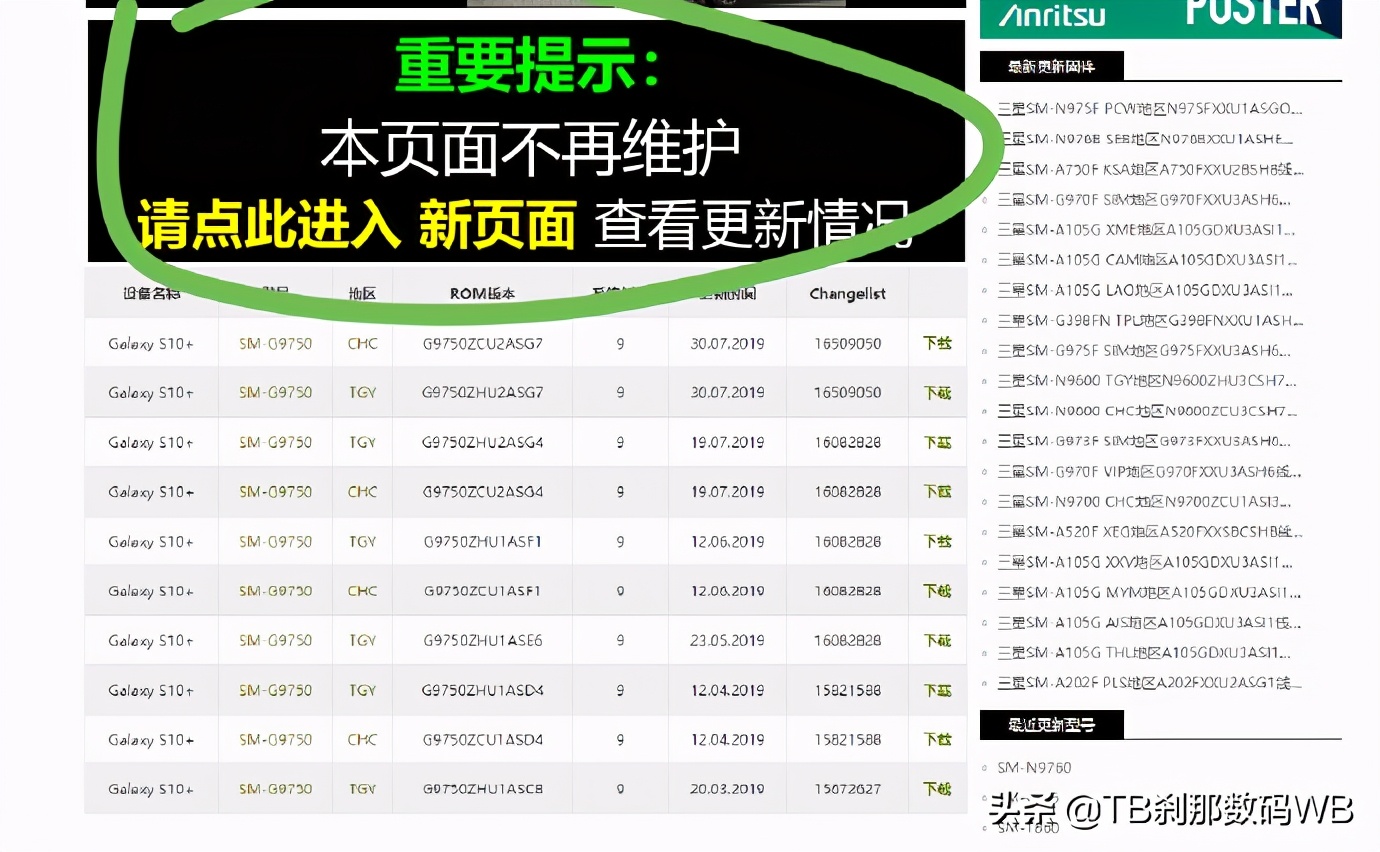The width and height of the screenshot is (1380, 852).
Task: Download ROM G9750ZHU1ASC8
Action: pyautogui.click(x=937, y=789)
